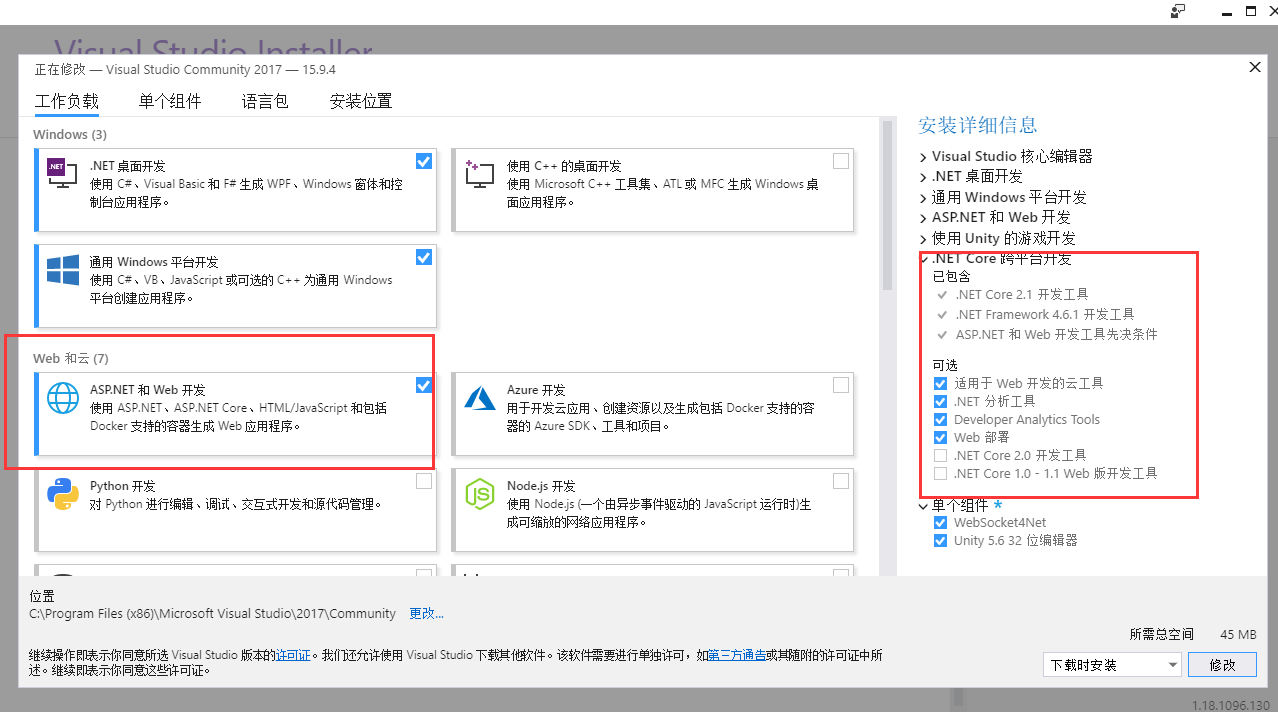Switch to the 安装位置 tab
1278x712 pixels.
[x=361, y=101]
